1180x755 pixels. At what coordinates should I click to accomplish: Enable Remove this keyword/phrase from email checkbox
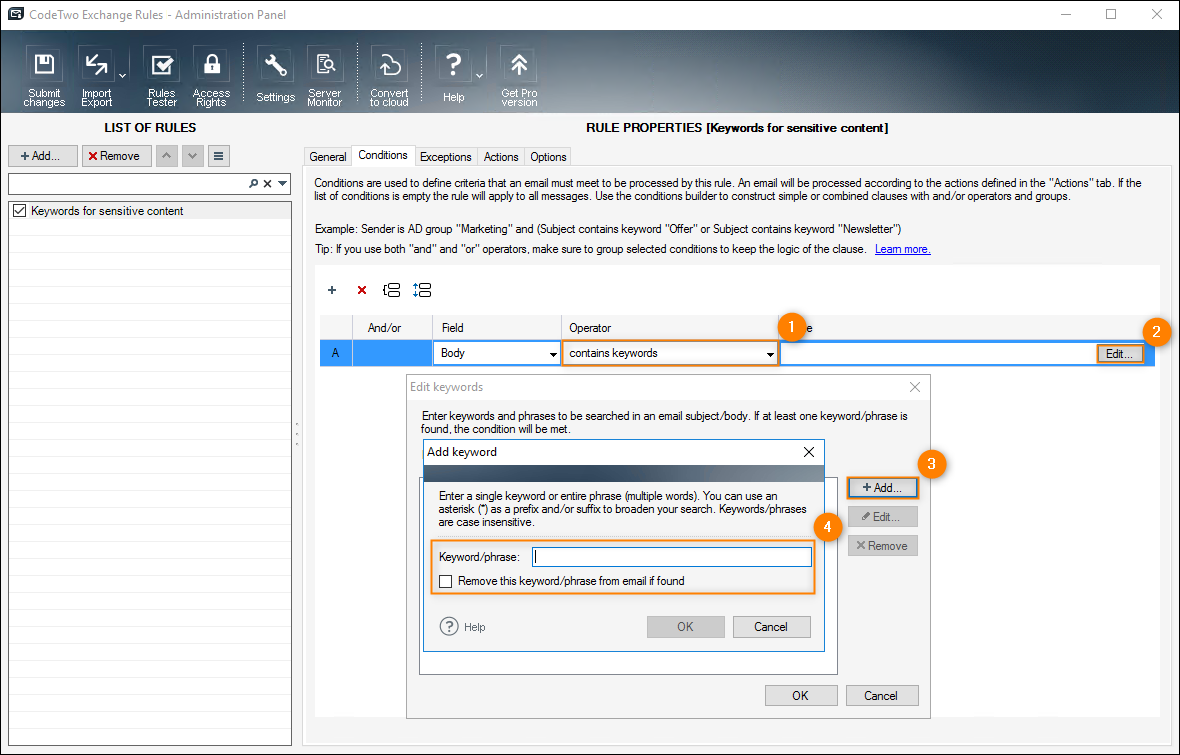(446, 581)
